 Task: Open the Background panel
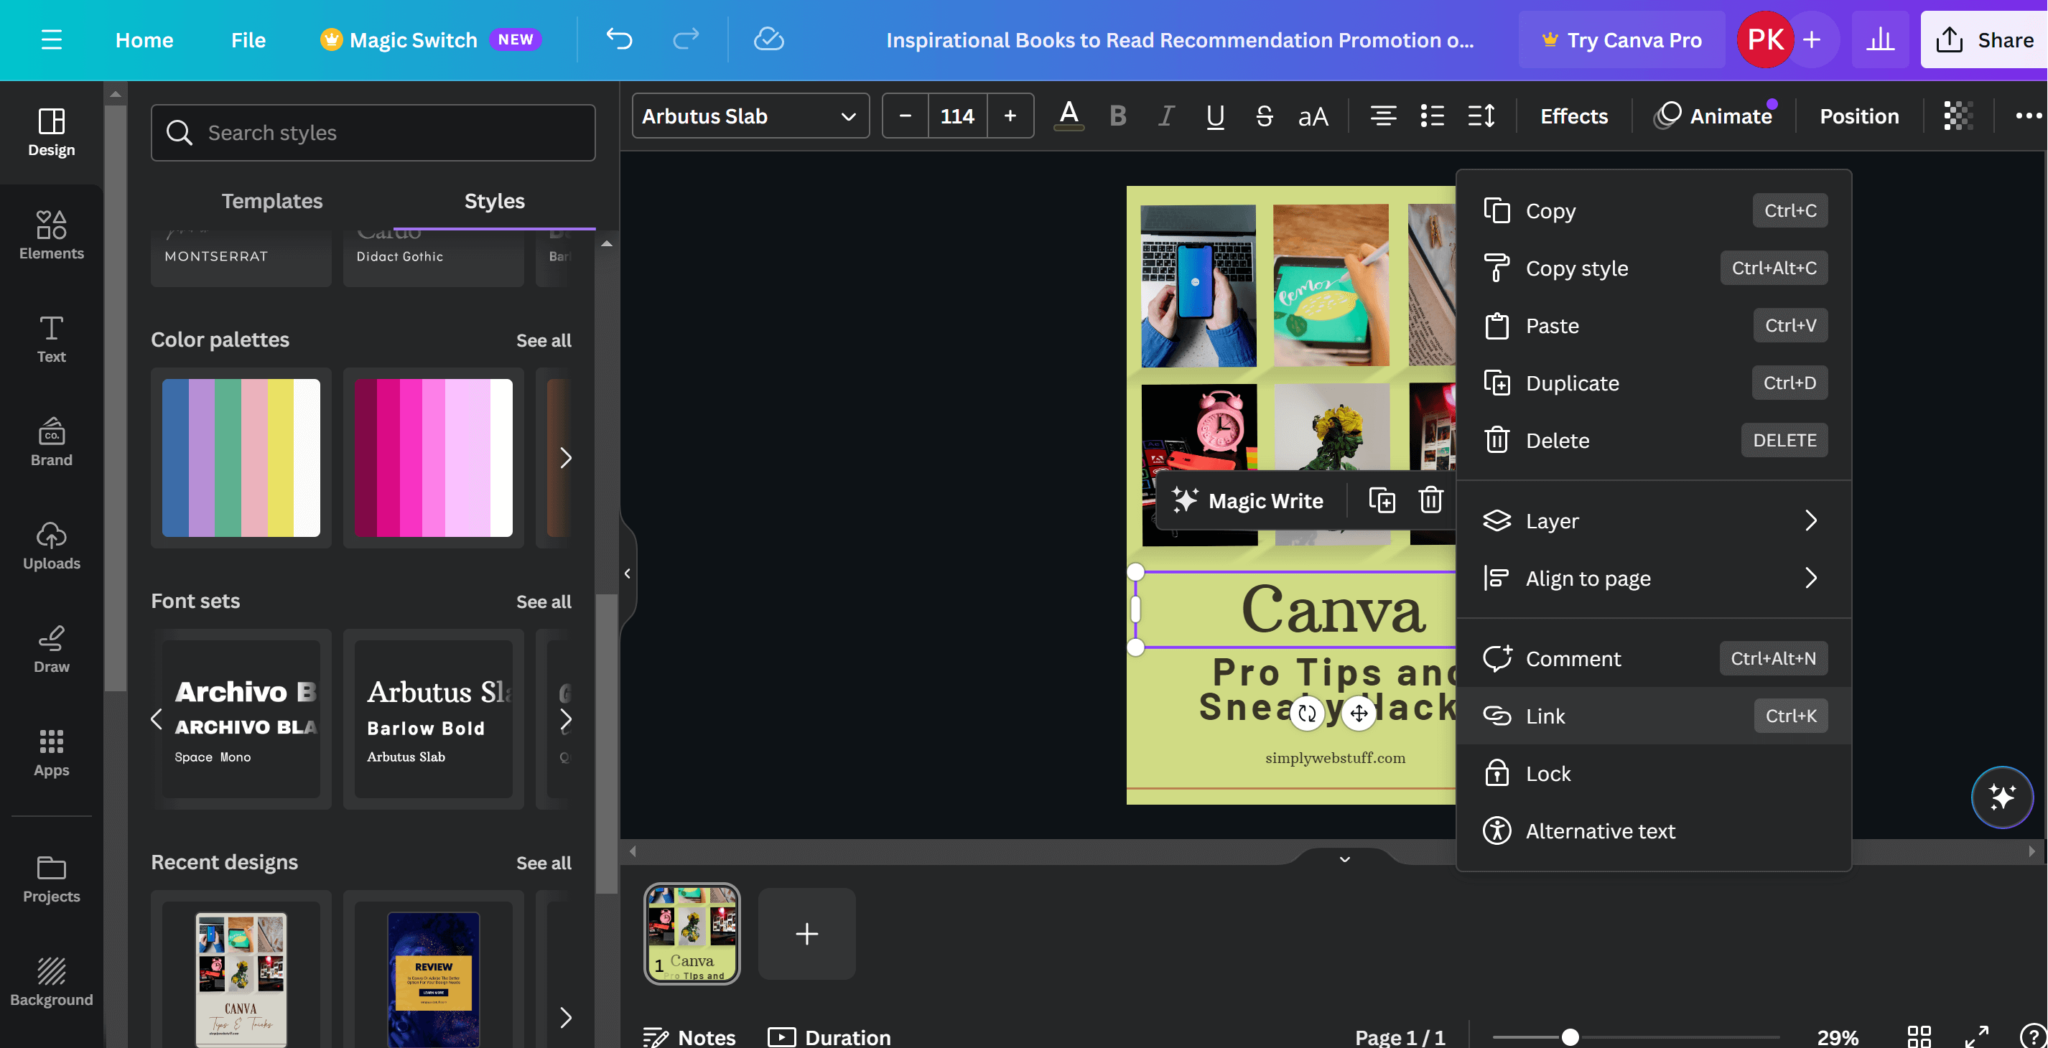click(51, 982)
